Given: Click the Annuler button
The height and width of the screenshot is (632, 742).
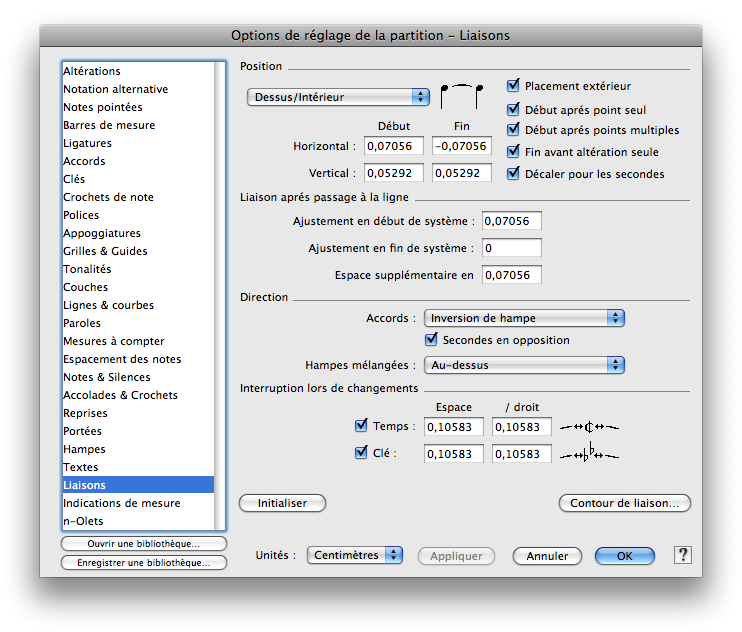Looking at the screenshot, I should (547, 556).
